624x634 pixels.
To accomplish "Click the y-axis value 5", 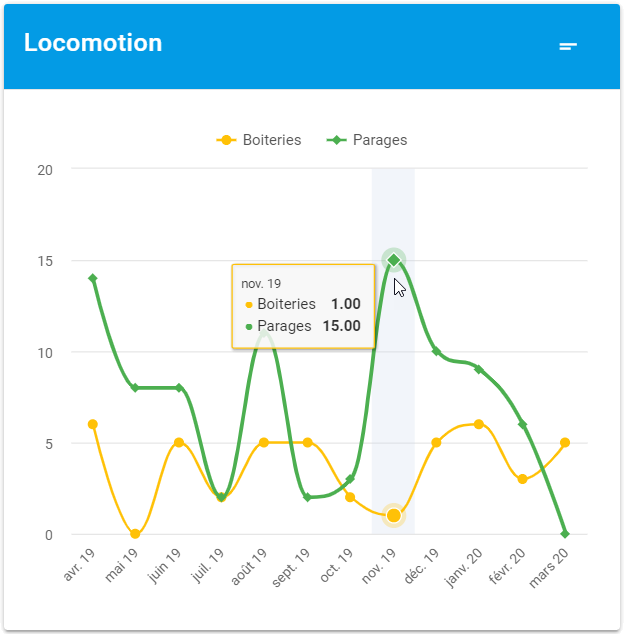I will pyautogui.click(x=49, y=444).
